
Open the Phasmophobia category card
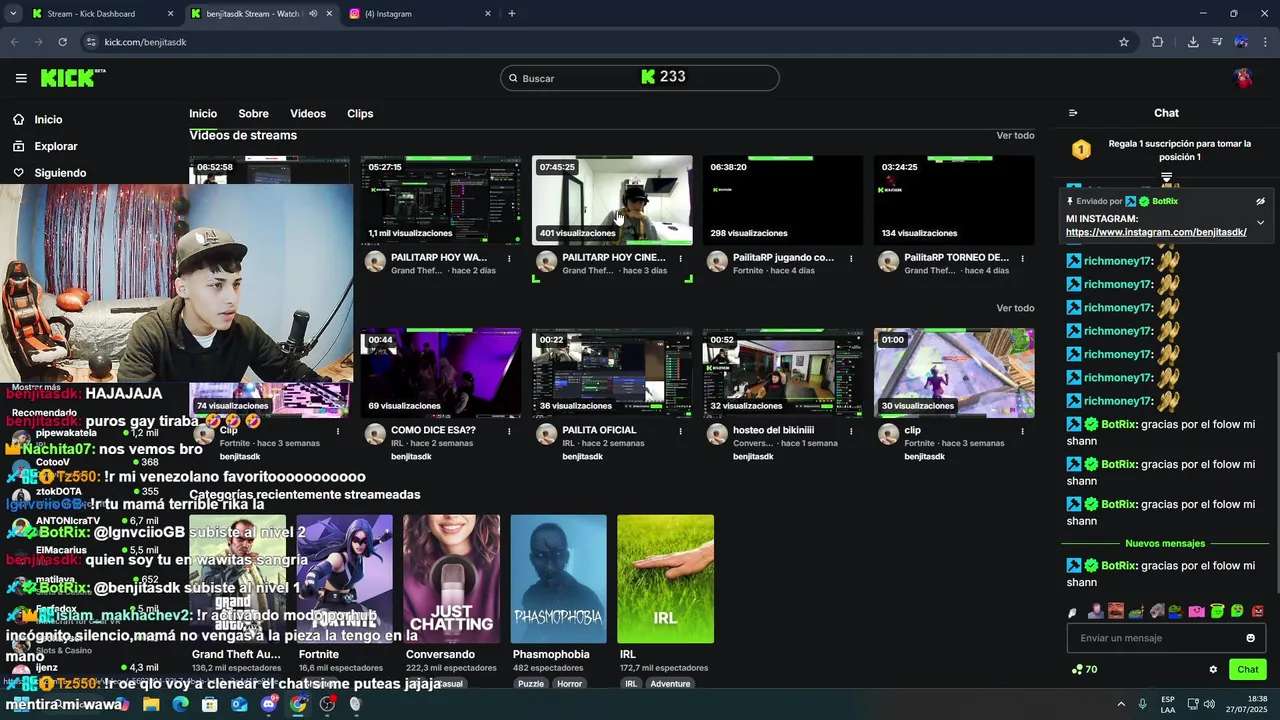pos(558,579)
